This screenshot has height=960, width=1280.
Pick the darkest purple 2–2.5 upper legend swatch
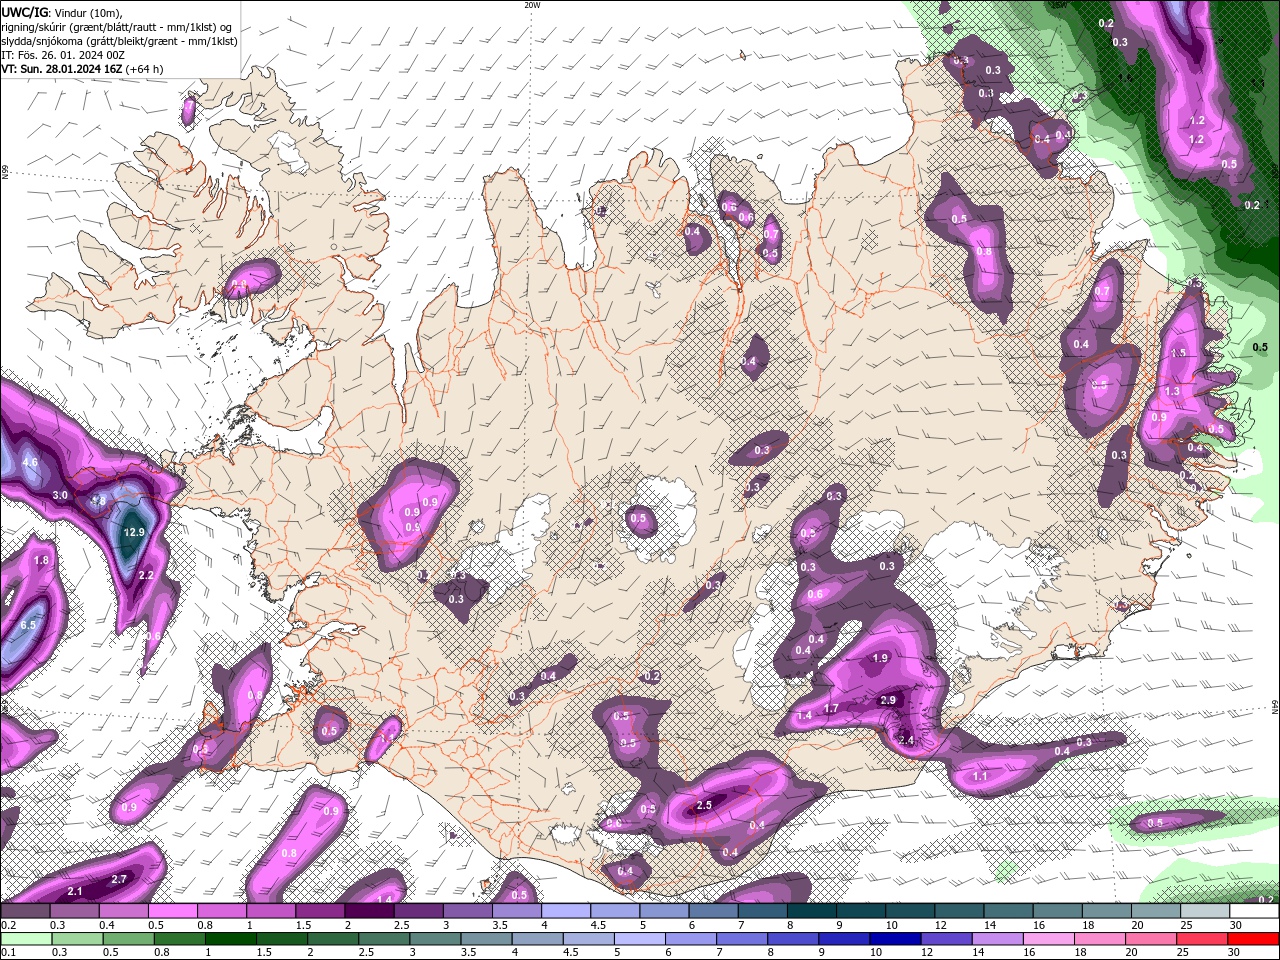click(369, 911)
